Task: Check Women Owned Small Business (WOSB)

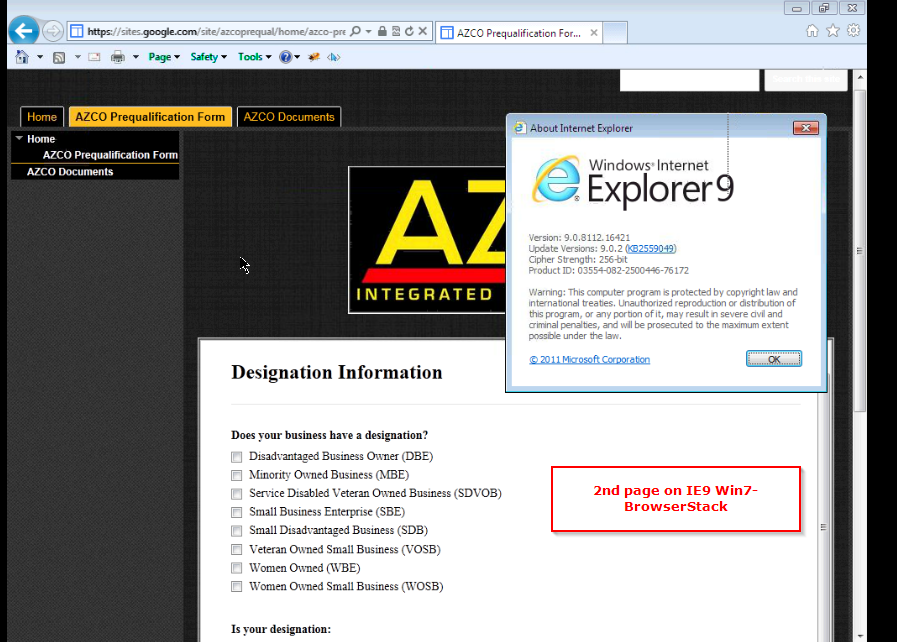Action: pyautogui.click(x=236, y=586)
